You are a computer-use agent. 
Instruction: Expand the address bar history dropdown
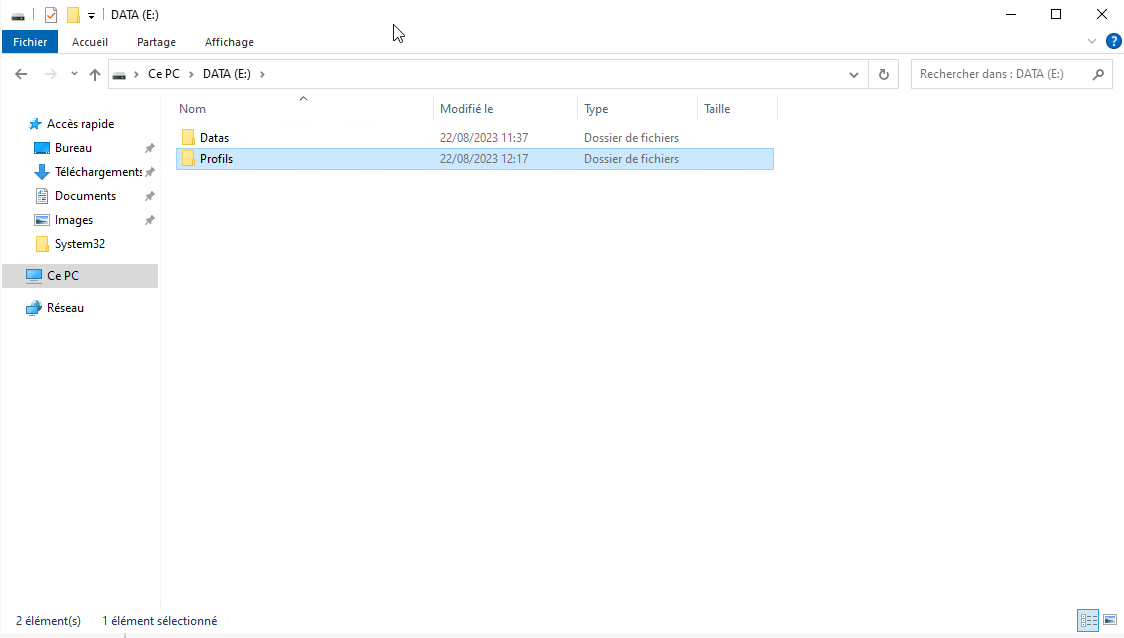click(854, 74)
